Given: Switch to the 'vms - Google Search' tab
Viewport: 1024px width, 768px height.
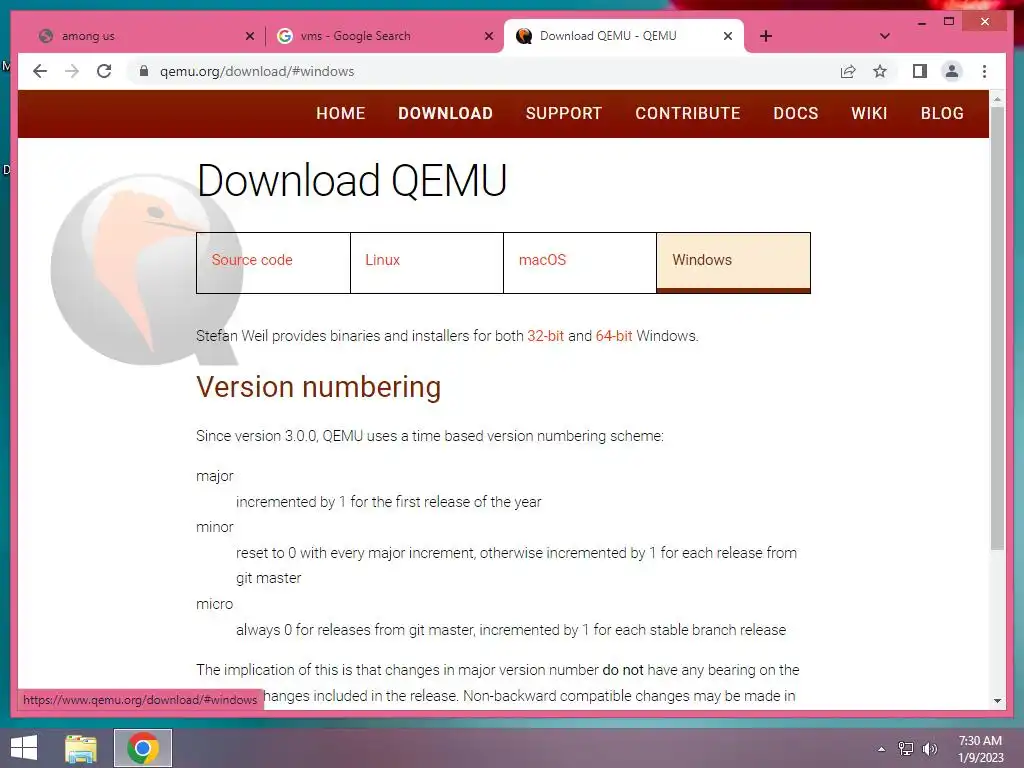Looking at the screenshot, I should tap(384, 36).
